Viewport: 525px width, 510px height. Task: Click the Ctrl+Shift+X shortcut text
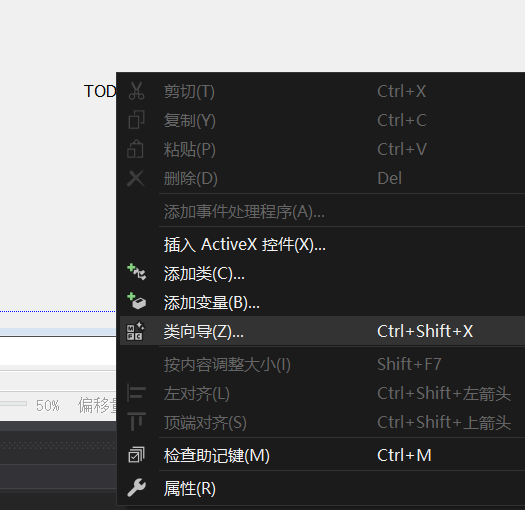(x=425, y=331)
